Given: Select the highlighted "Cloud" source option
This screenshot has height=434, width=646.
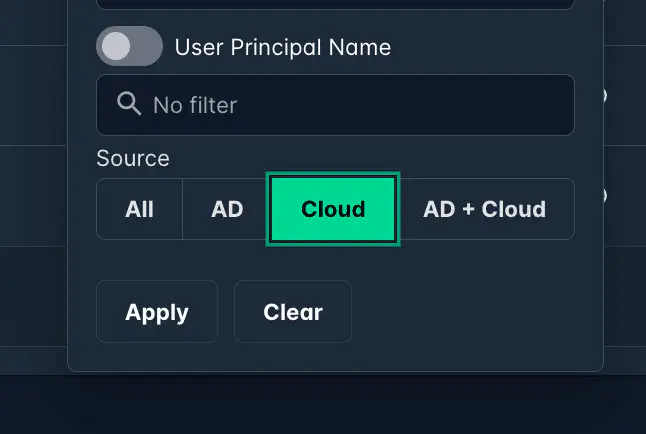Looking at the screenshot, I should point(333,209).
